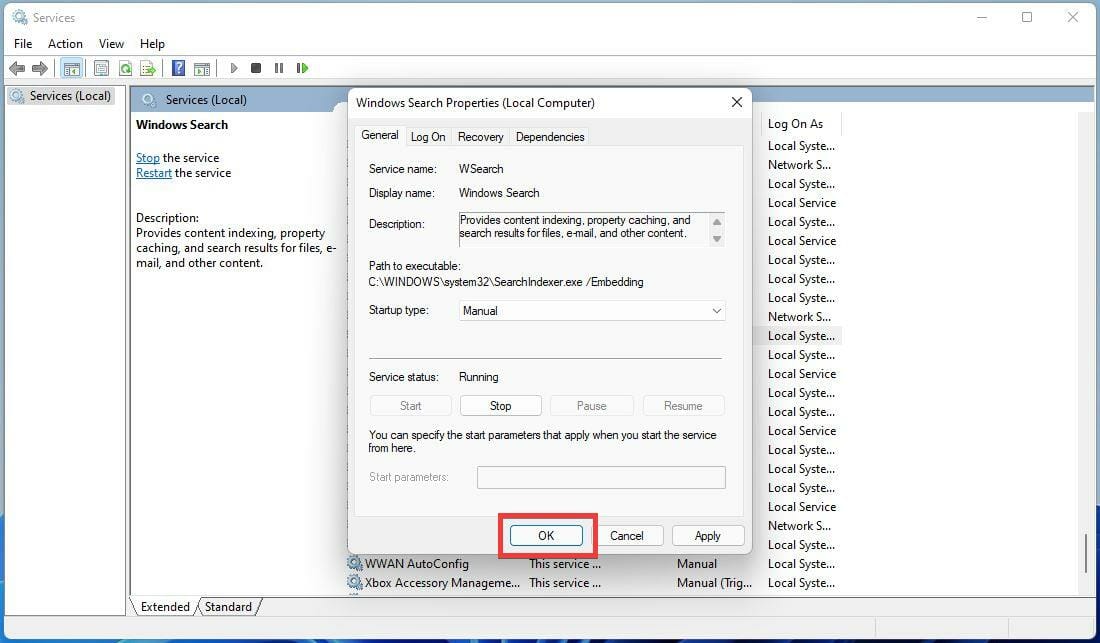Click the Refresh toolbar icon

125,68
